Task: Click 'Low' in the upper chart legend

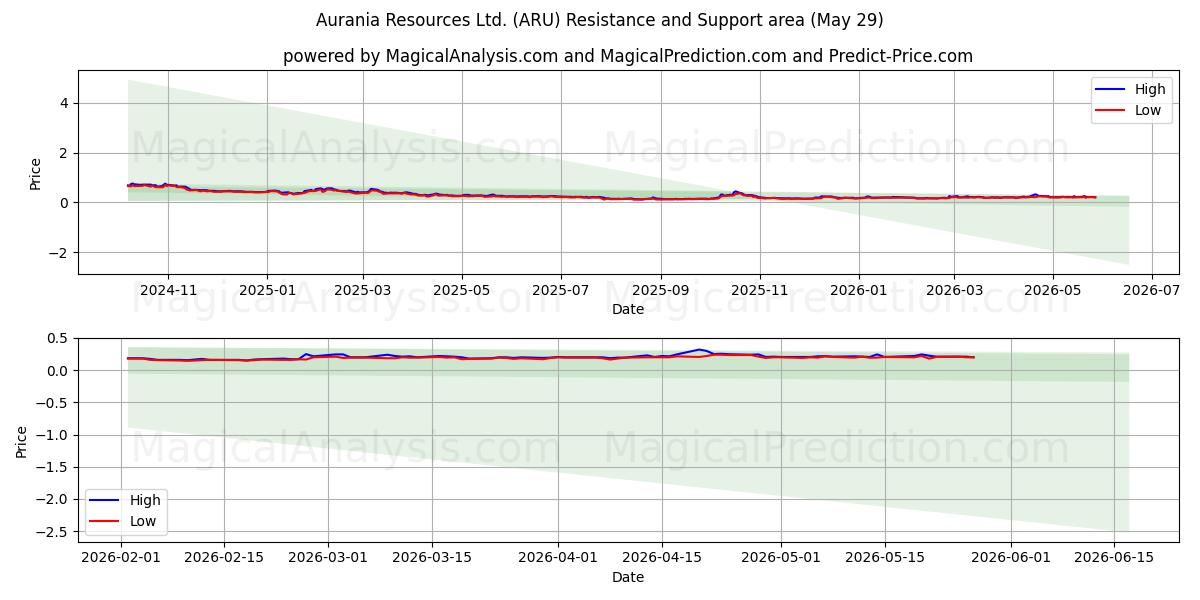Action: (x=1147, y=110)
